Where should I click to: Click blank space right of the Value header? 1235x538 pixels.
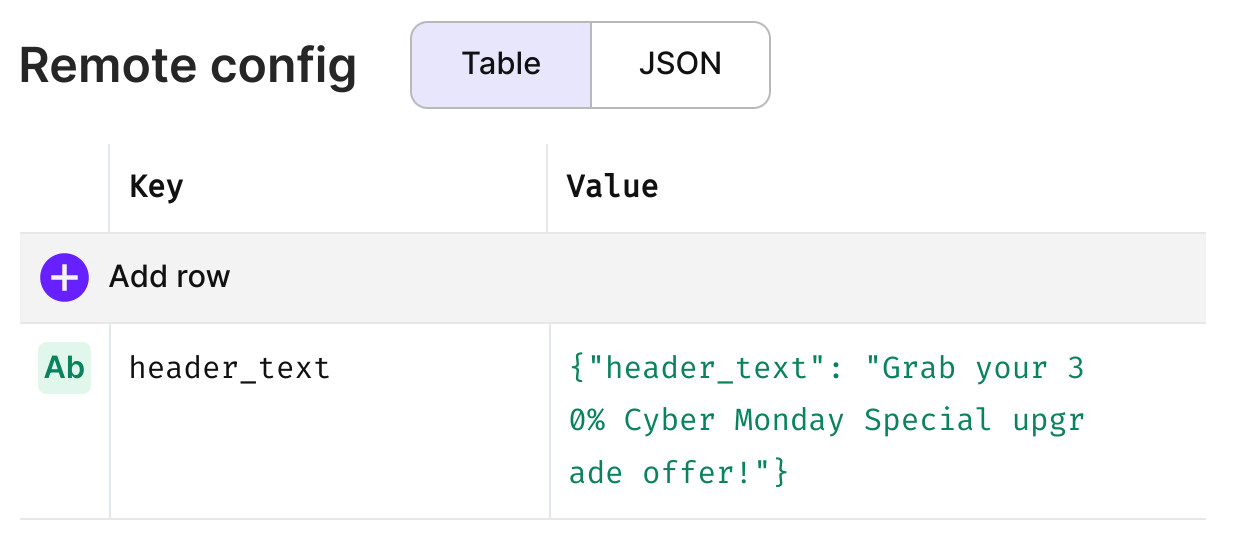click(930, 188)
